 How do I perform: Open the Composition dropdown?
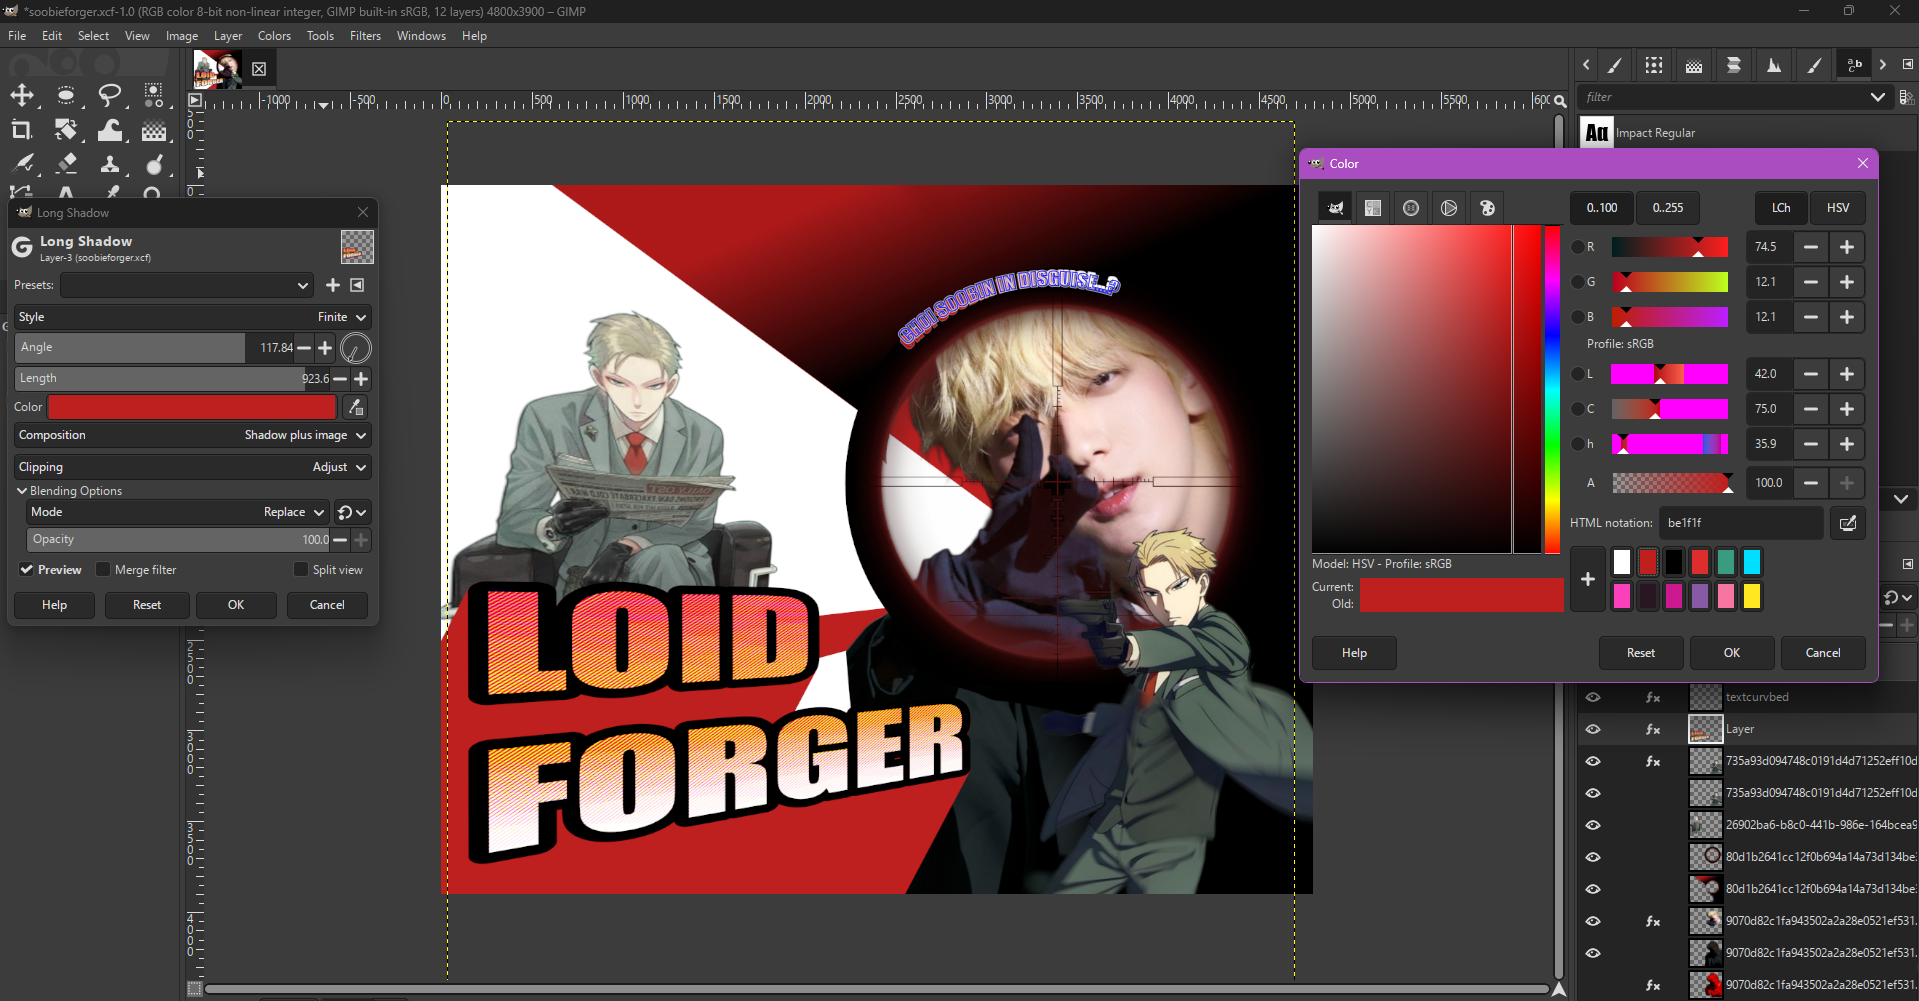(x=193, y=435)
